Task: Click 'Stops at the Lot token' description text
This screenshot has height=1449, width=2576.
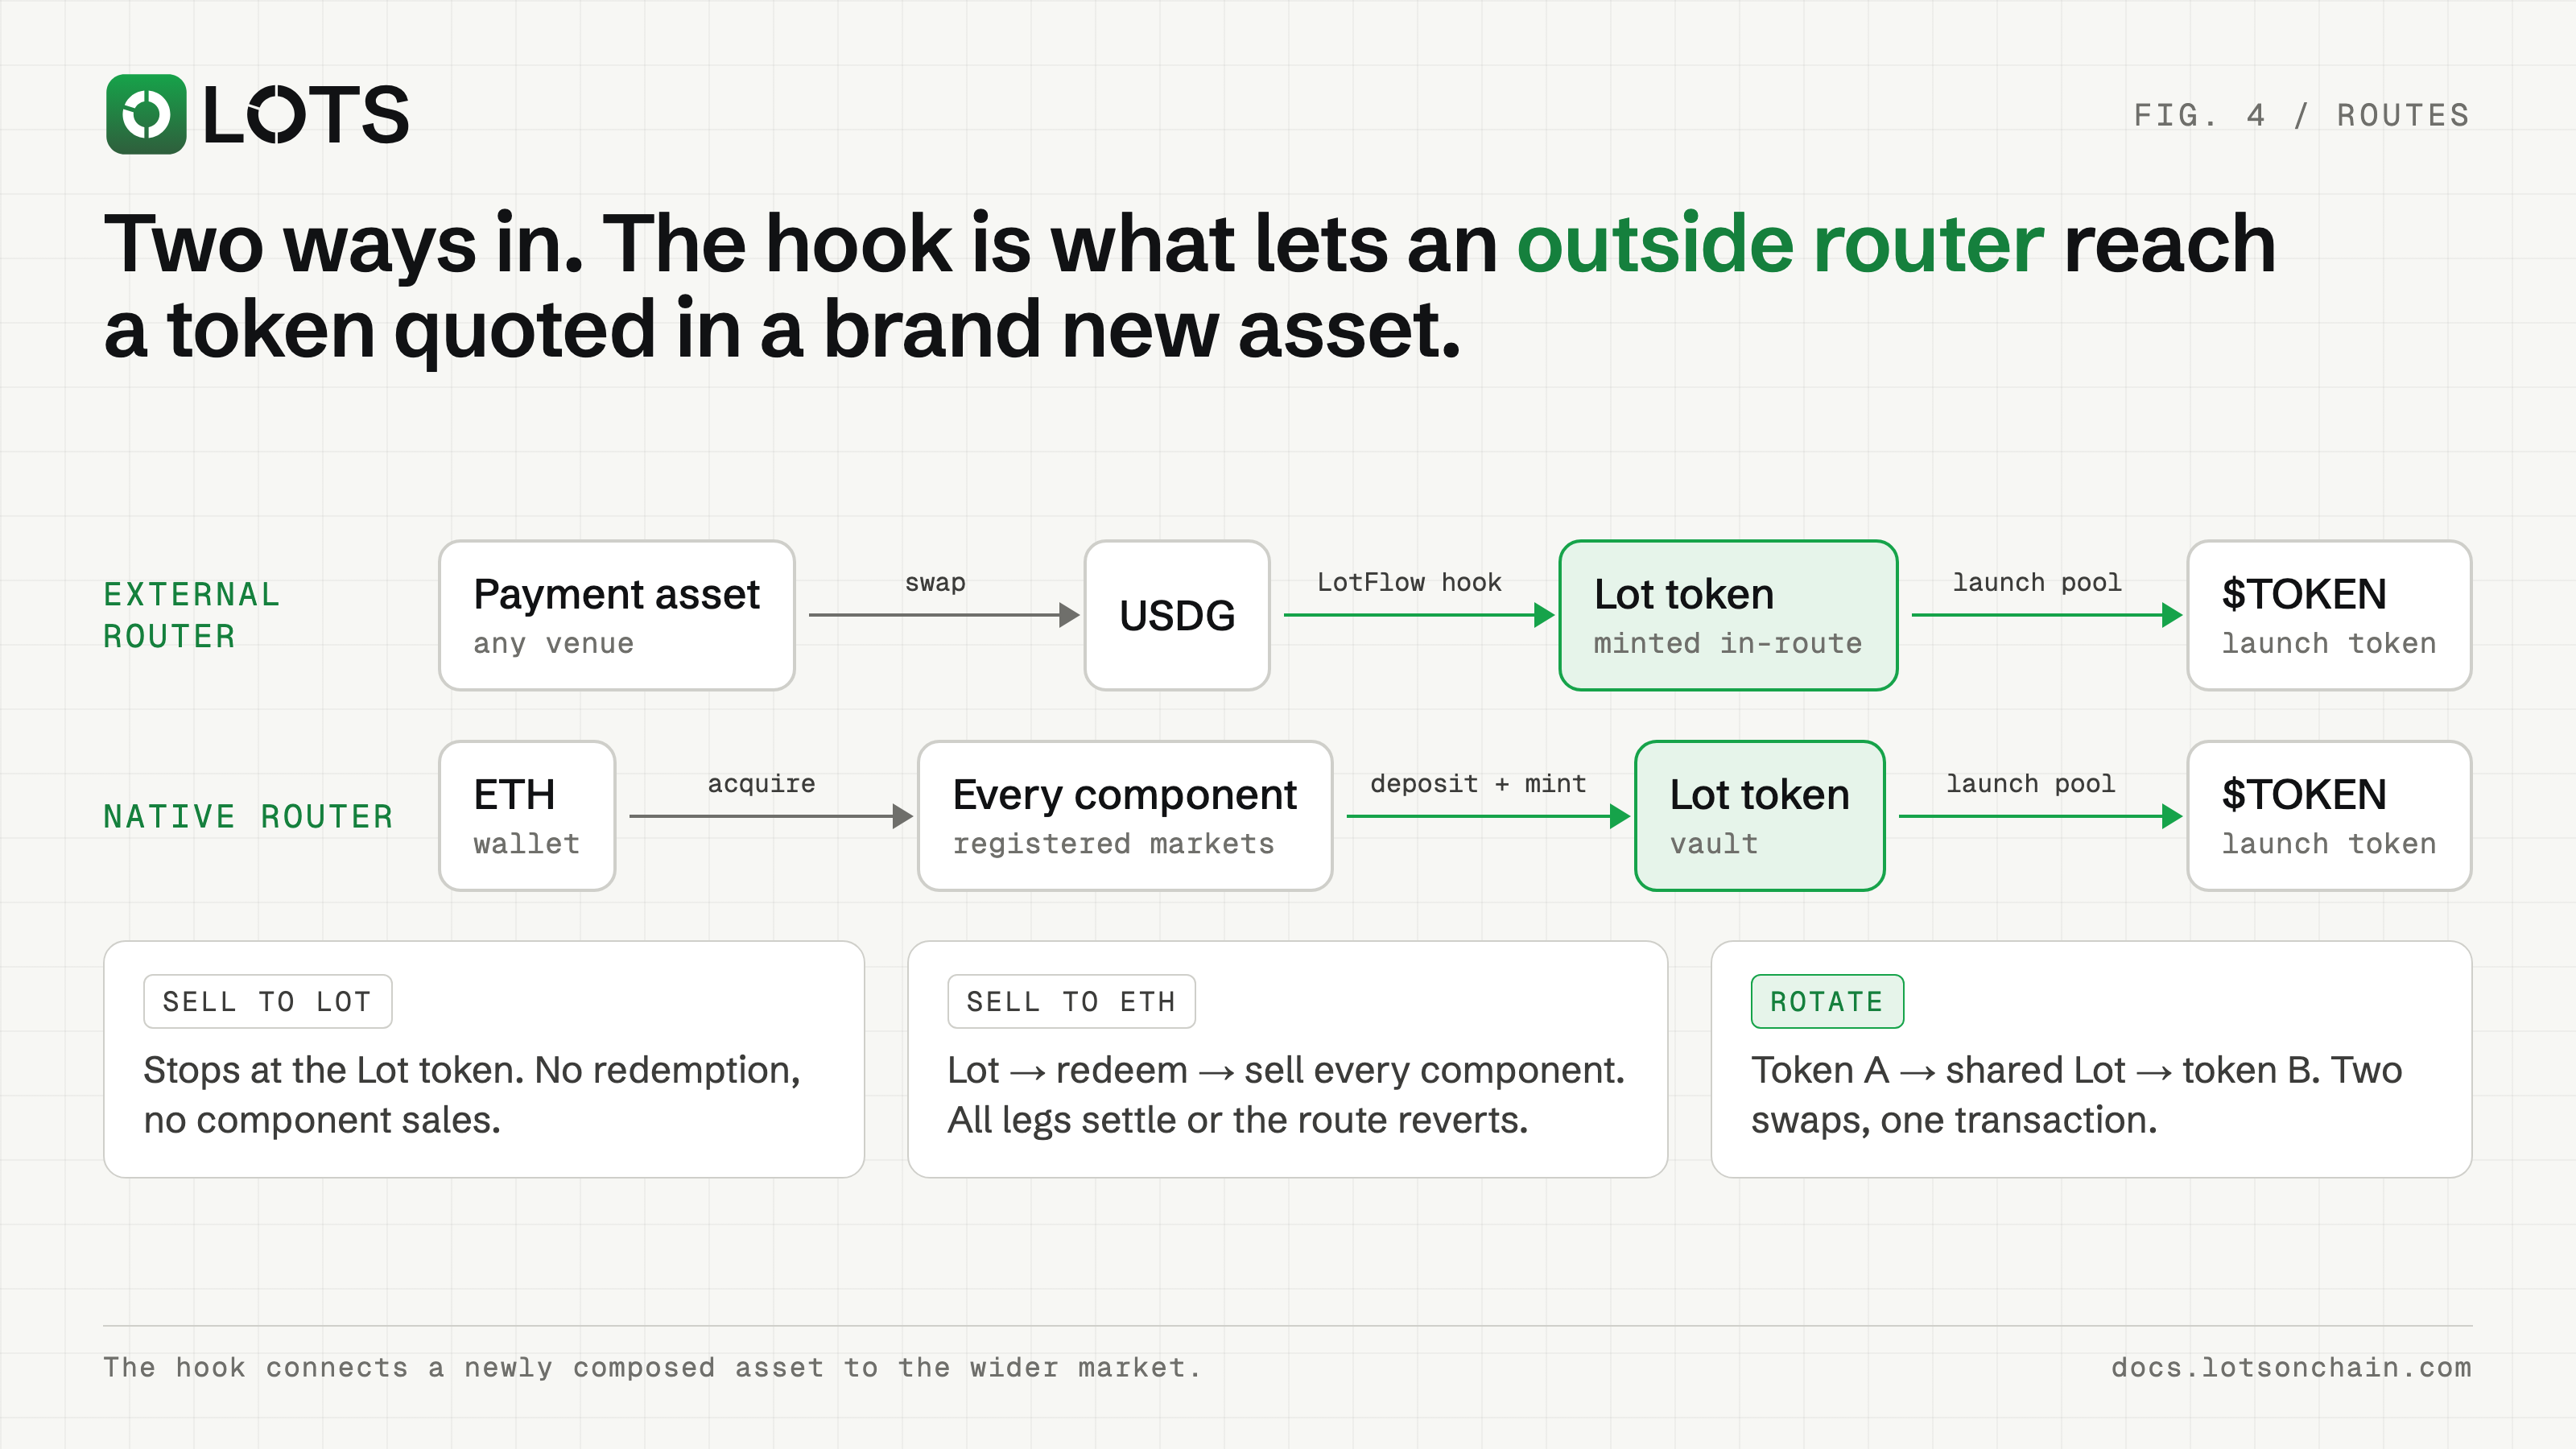Action: 472,1095
